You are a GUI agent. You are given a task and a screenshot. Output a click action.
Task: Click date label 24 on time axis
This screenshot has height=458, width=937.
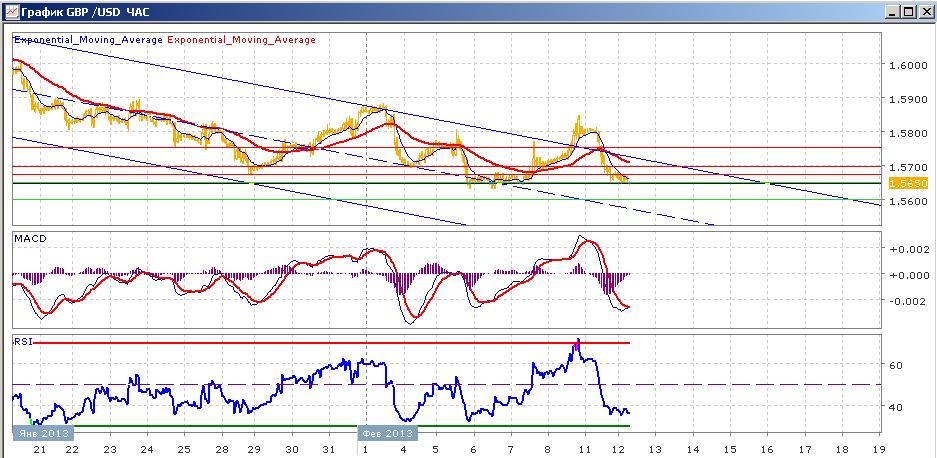click(146, 449)
